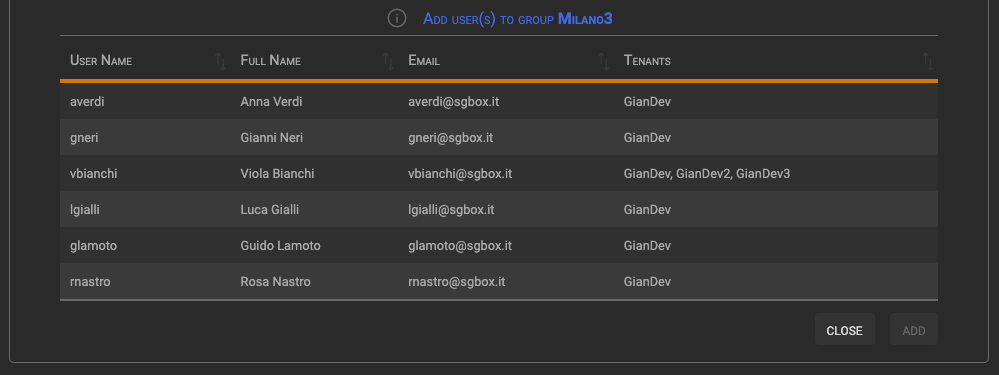Click tenants GianDev, GianDev2, GianDev3 cell
999x375 pixels.
click(x=707, y=173)
